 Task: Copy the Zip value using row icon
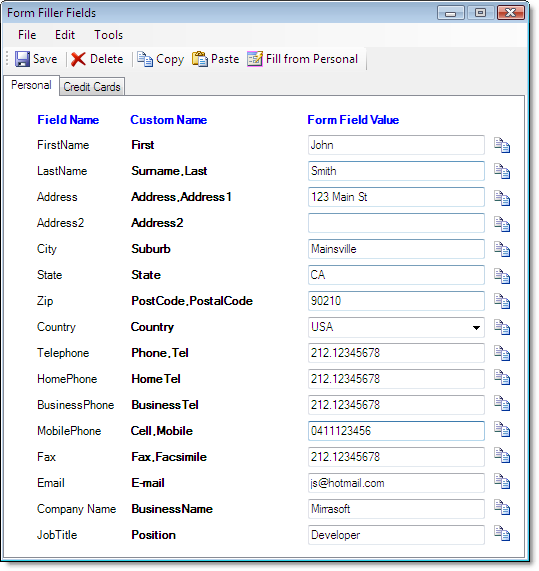click(x=502, y=301)
